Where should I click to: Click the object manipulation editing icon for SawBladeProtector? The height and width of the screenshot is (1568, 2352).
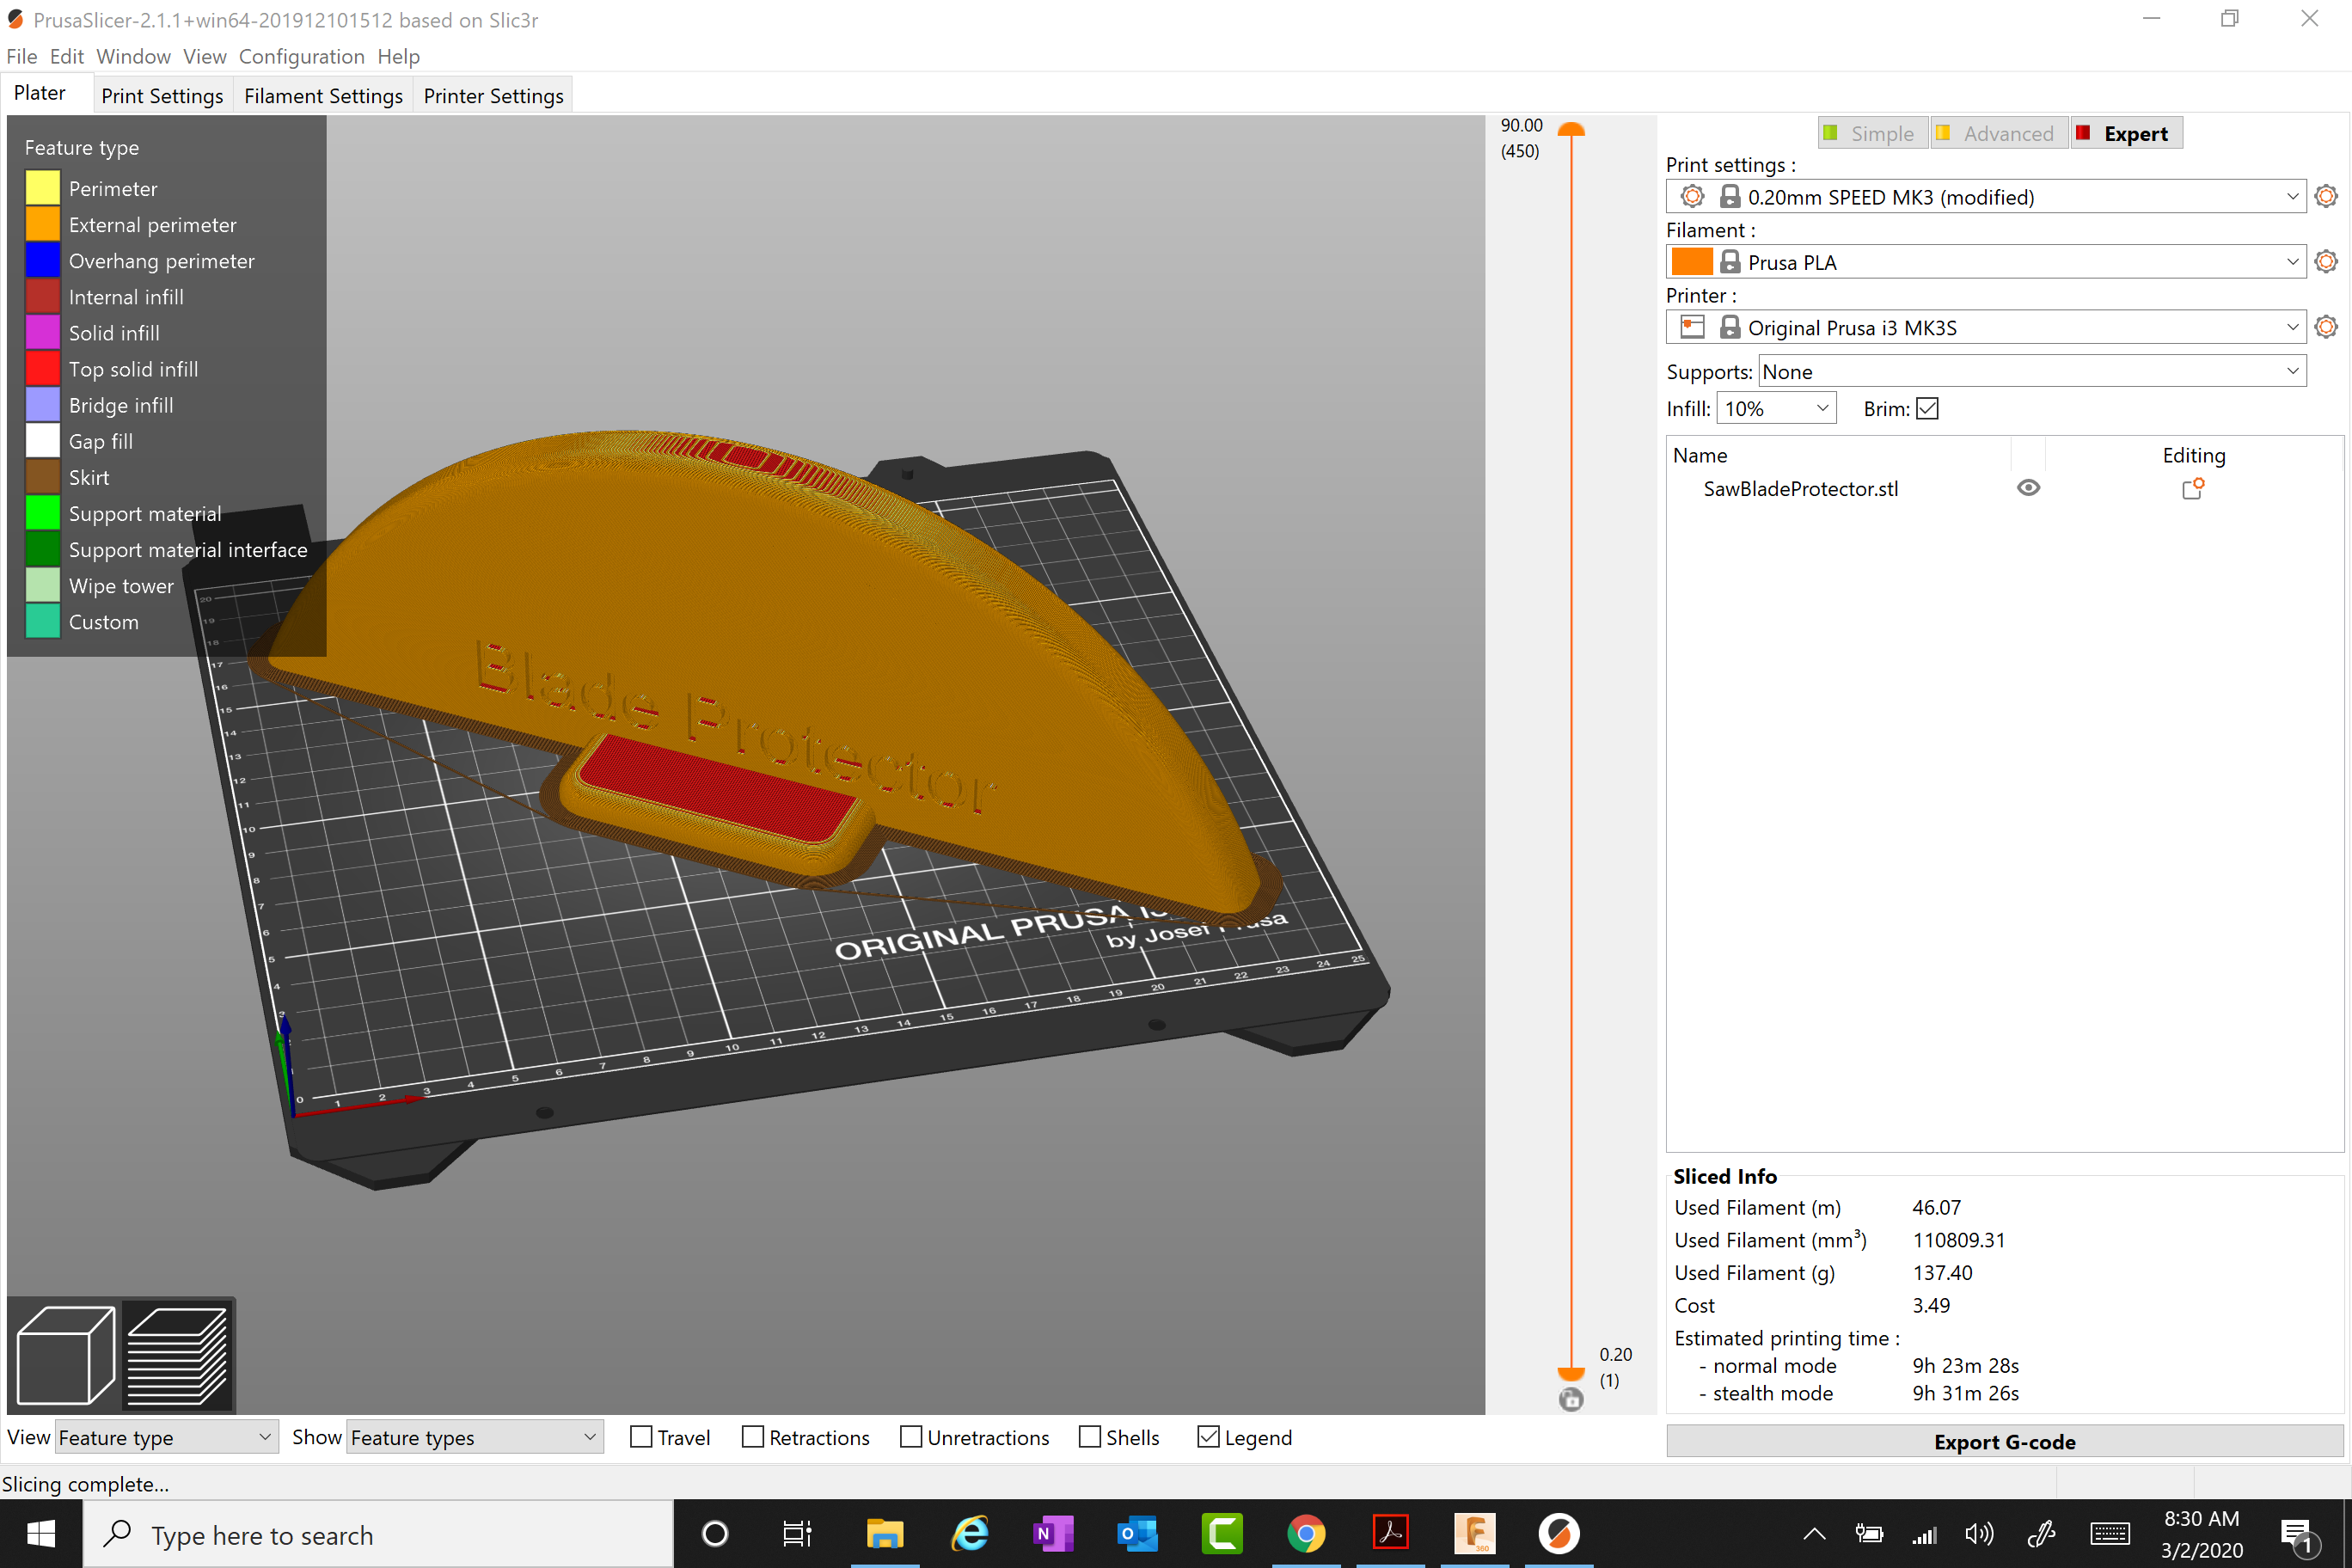pyautogui.click(x=2194, y=488)
